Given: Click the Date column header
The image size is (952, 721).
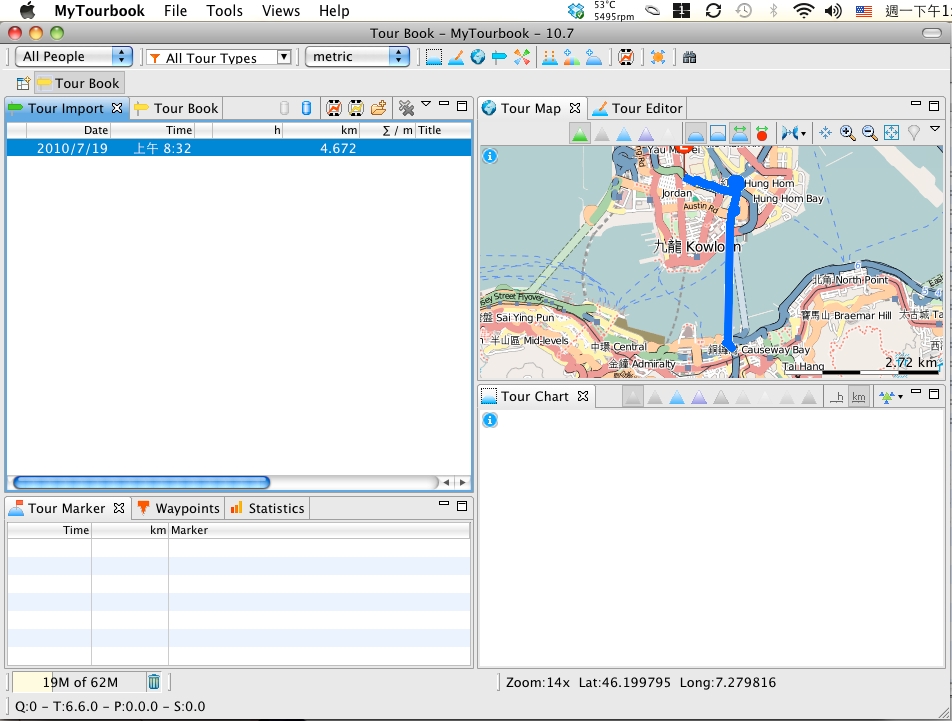Looking at the screenshot, I should pyautogui.click(x=68, y=130).
